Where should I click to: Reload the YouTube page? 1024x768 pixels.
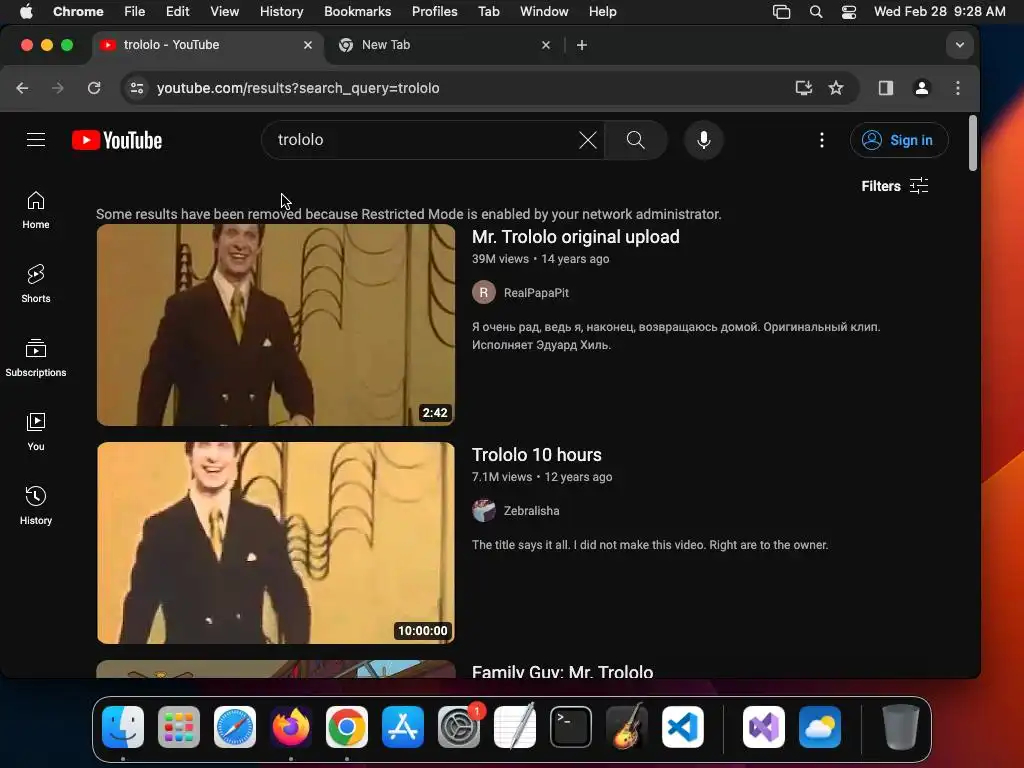point(94,88)
